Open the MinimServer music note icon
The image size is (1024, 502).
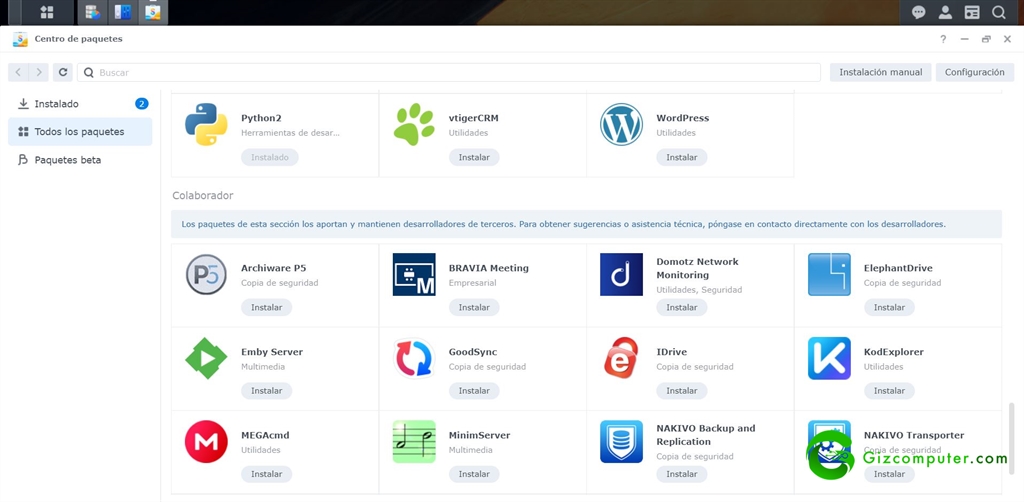point(414,441)
